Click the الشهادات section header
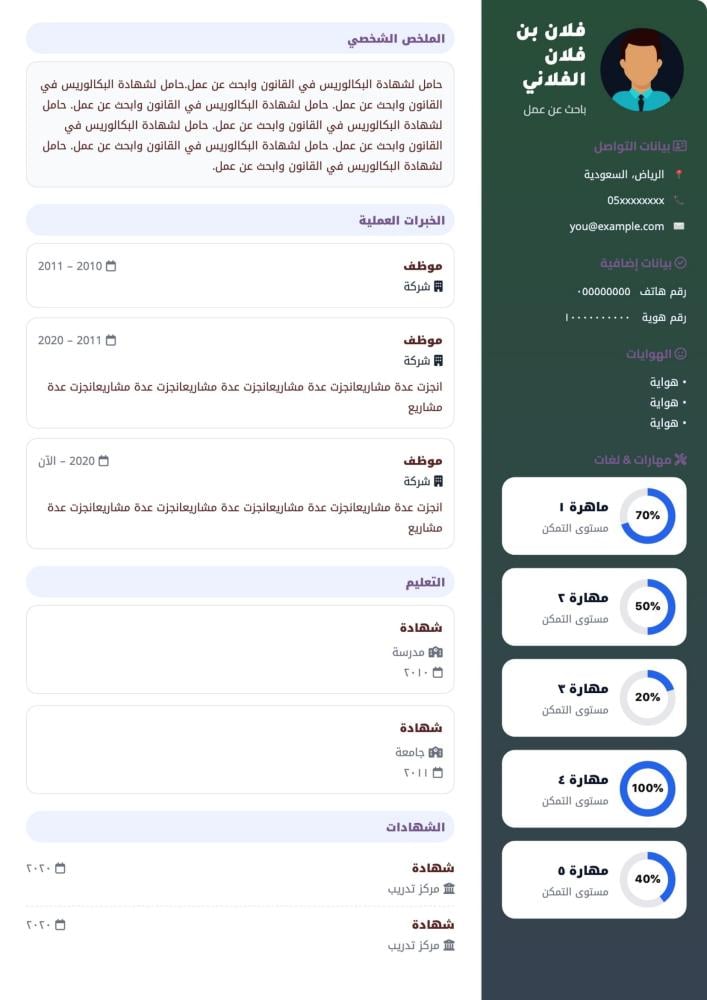 point(415,827)
